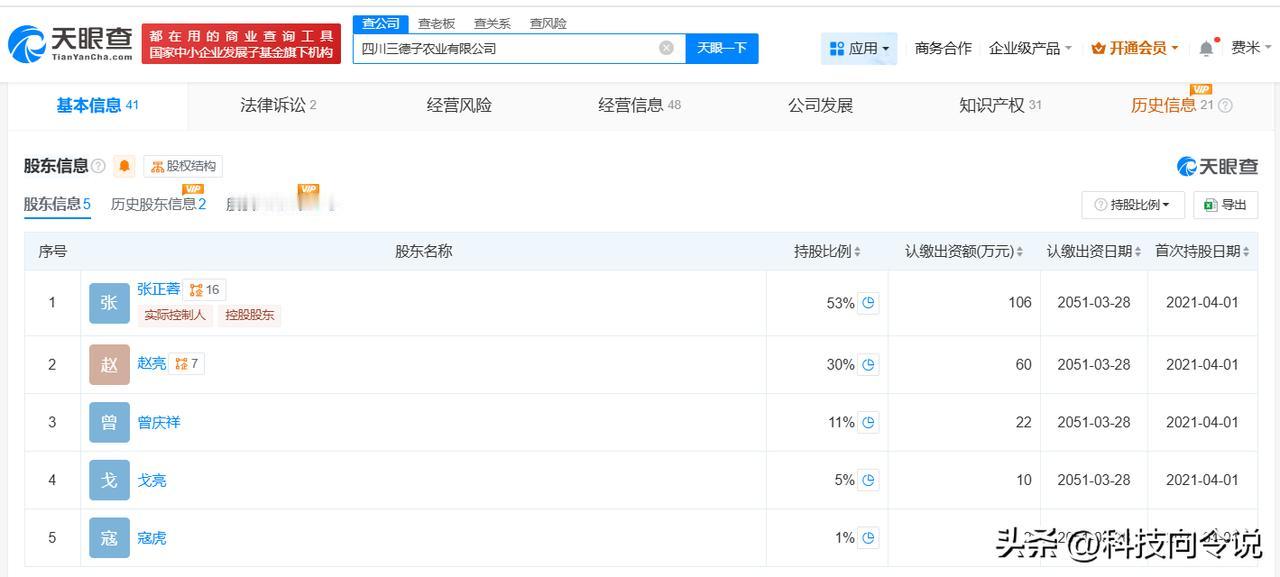Switch to the 知识产权 tab
Image resolution: width=1280 pixels, height=577 pixels.
pyautogui.click(x=1000, y=105)
